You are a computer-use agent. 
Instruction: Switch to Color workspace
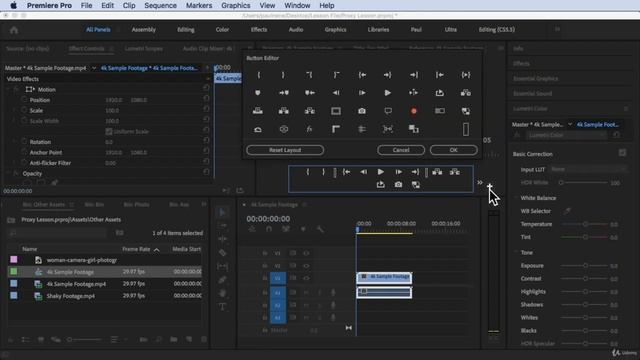pyautogui.click(x=222, y=30)
